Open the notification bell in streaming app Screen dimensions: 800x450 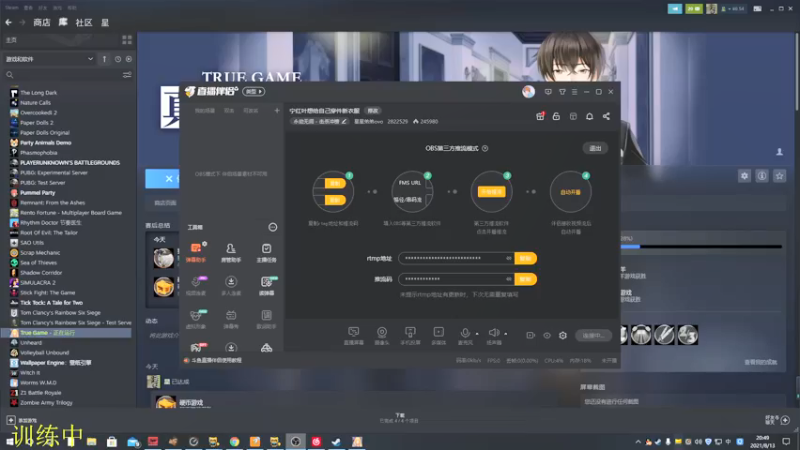coord(589,116)
